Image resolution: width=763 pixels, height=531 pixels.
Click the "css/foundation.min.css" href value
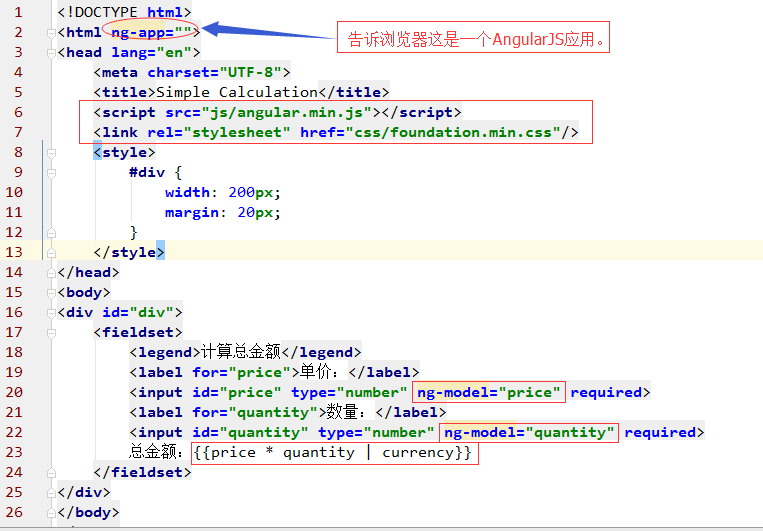point(453,132)
